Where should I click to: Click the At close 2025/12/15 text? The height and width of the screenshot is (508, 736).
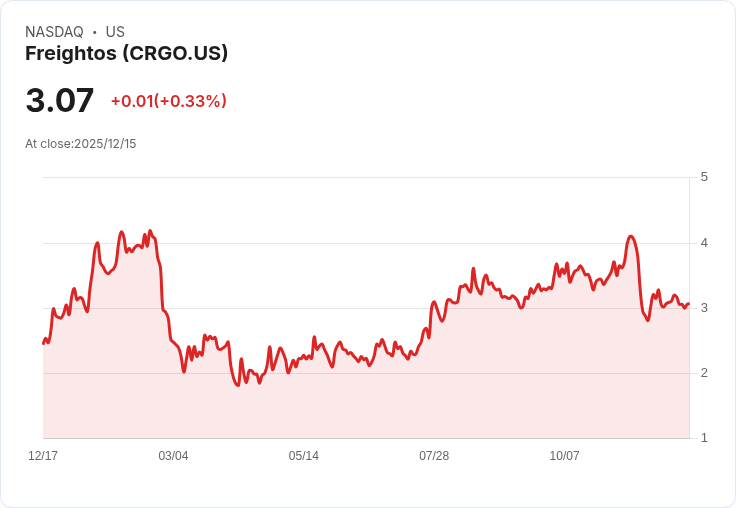(x=80, y=144)
